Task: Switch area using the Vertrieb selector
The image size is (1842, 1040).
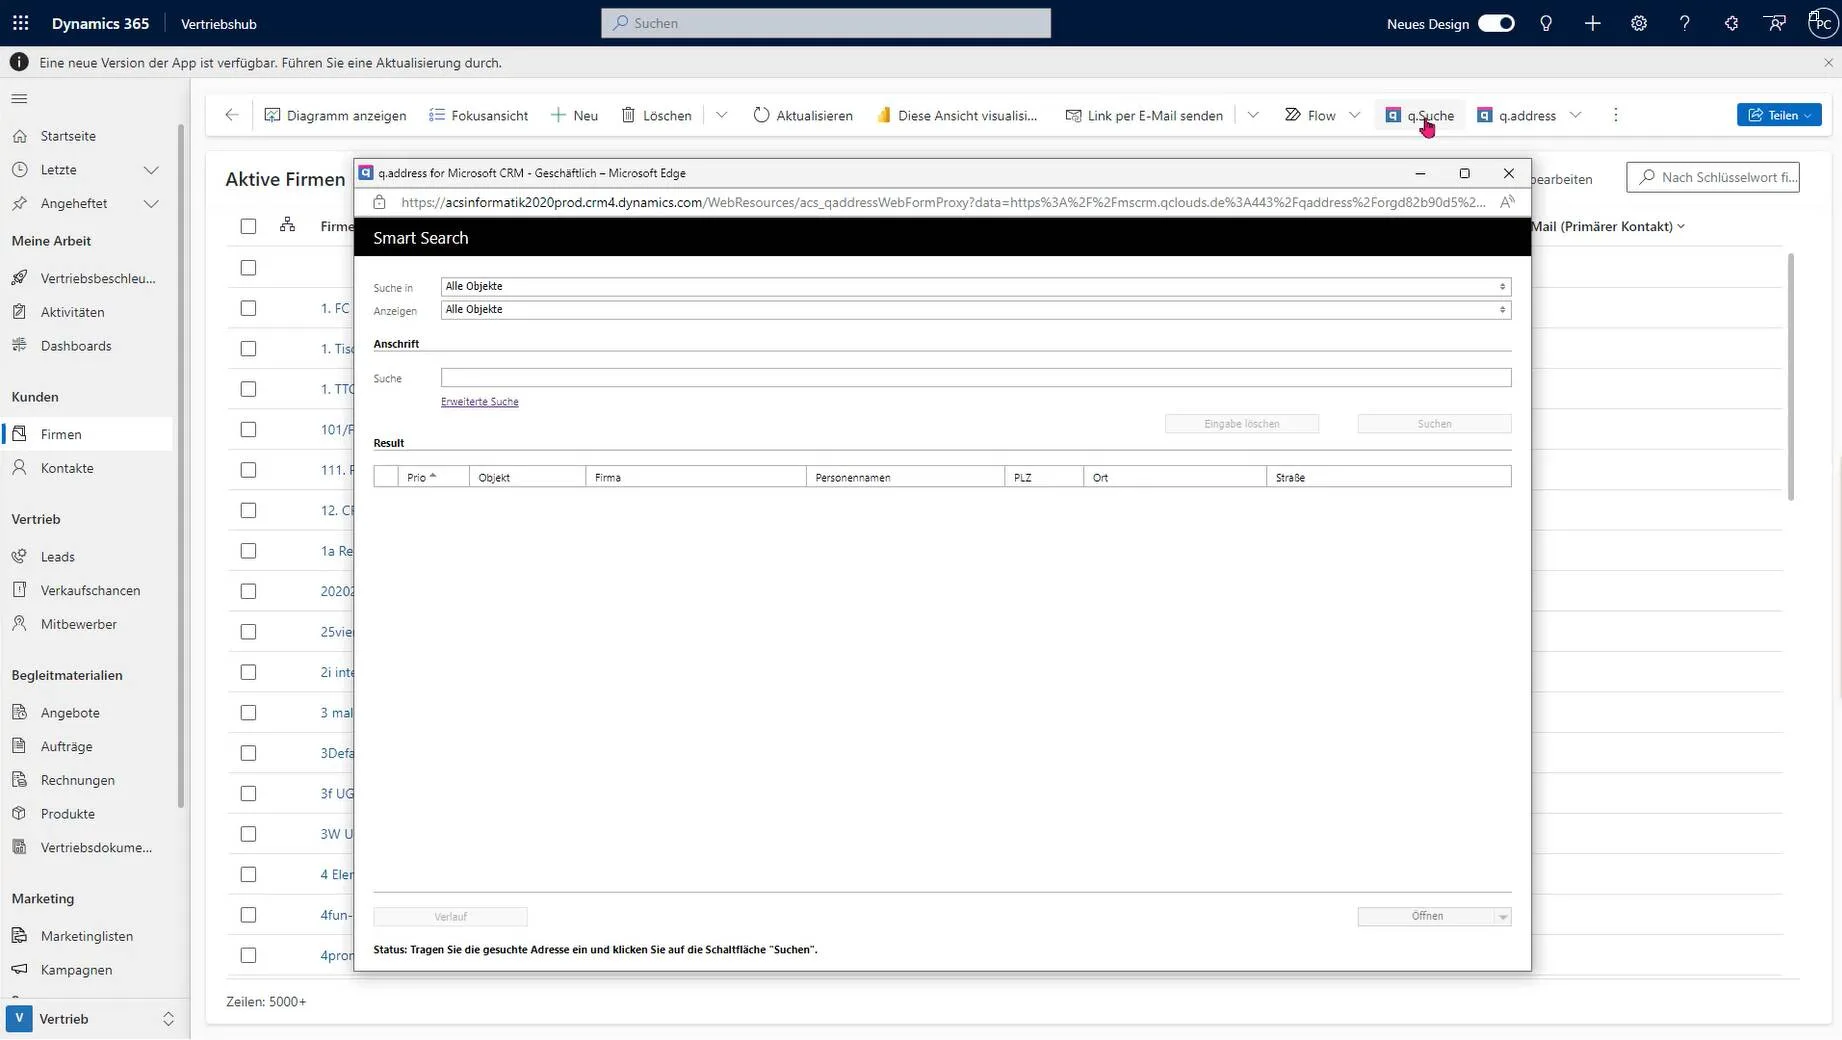Action: coord(92,1019)
